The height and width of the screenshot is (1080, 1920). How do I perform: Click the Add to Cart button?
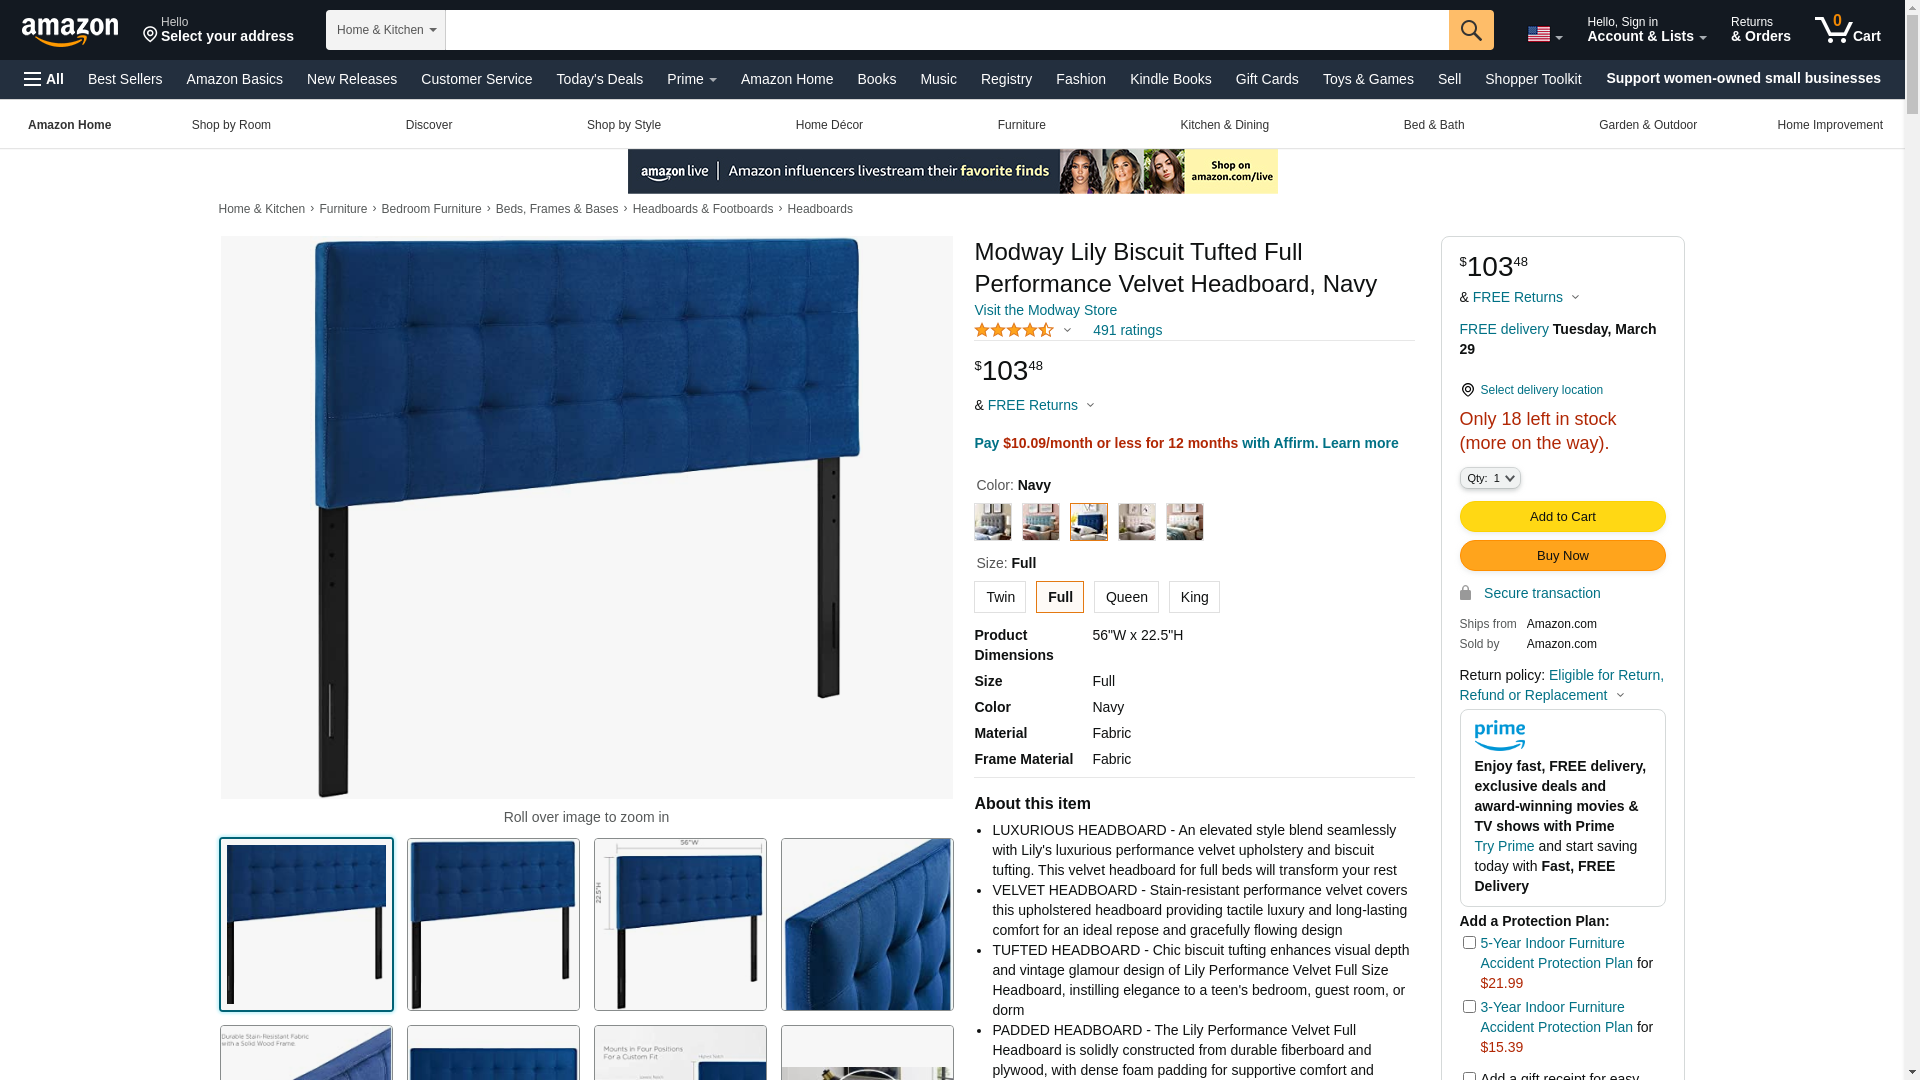tap(1562, 516)
